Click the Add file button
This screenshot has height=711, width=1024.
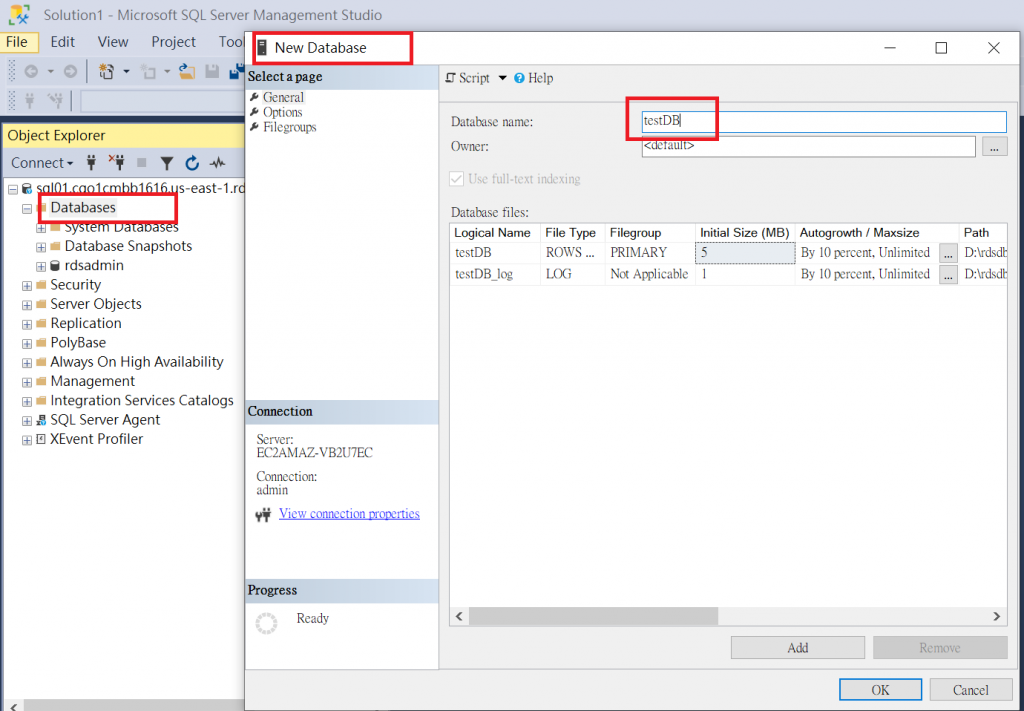(x=797, y=648)
